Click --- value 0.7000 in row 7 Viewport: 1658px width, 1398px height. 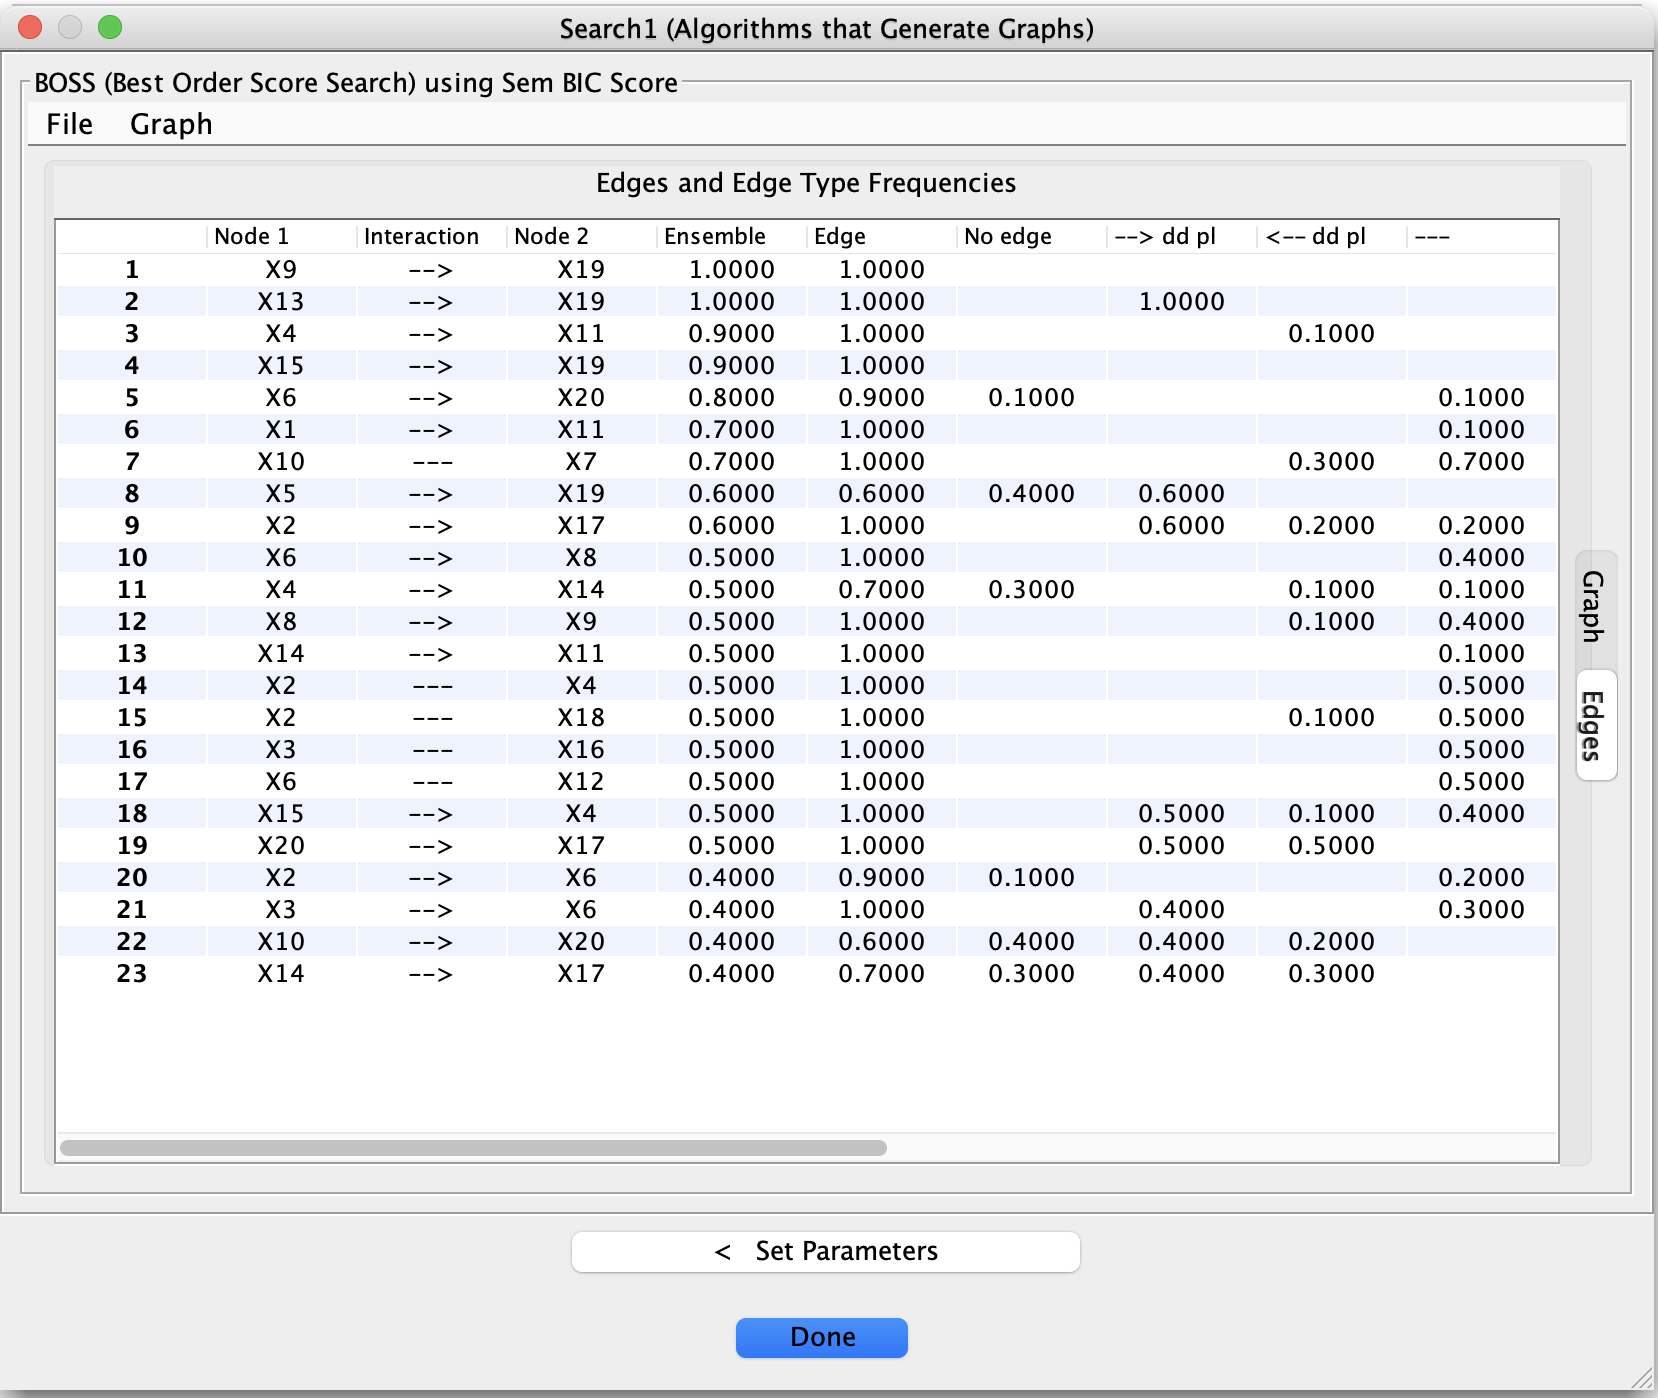pos(1481,461)
